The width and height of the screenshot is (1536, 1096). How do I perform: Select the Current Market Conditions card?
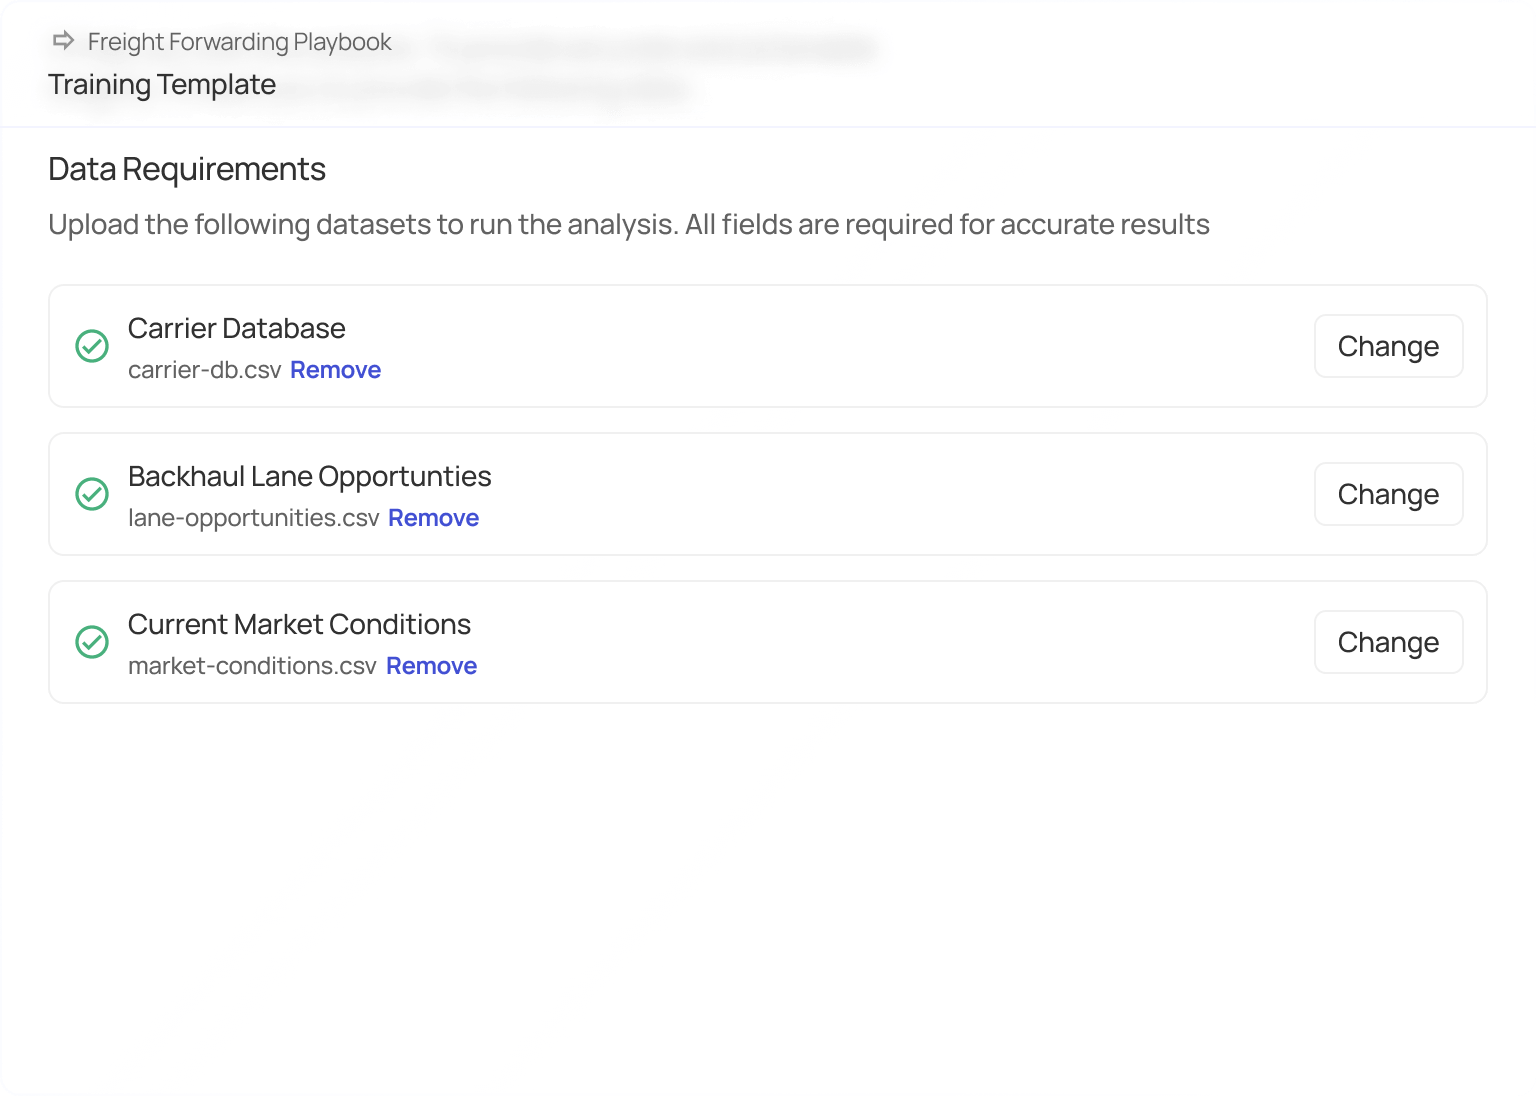[768, 642]
